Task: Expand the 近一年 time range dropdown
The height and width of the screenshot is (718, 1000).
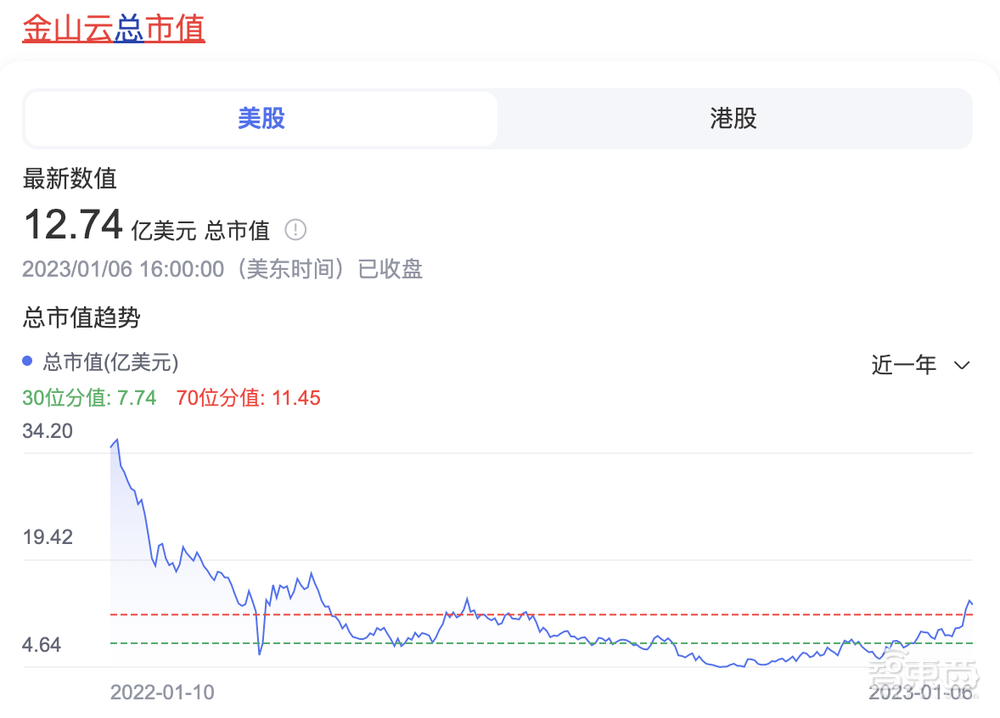Action: click(918, 366)
